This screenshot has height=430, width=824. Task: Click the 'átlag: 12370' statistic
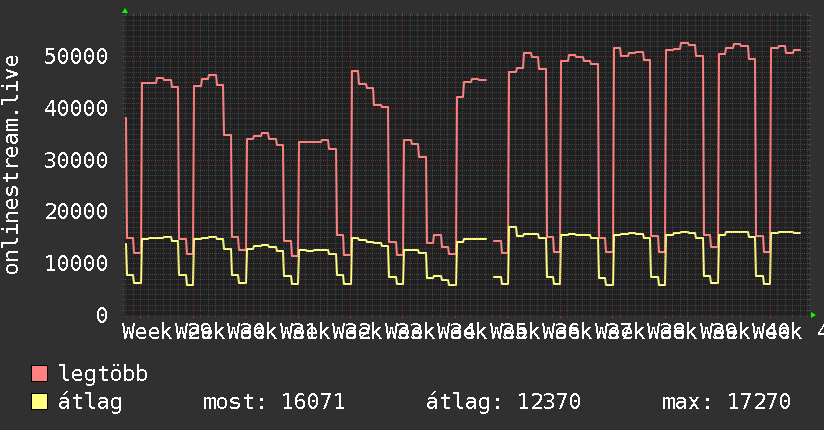click(503, 402)
